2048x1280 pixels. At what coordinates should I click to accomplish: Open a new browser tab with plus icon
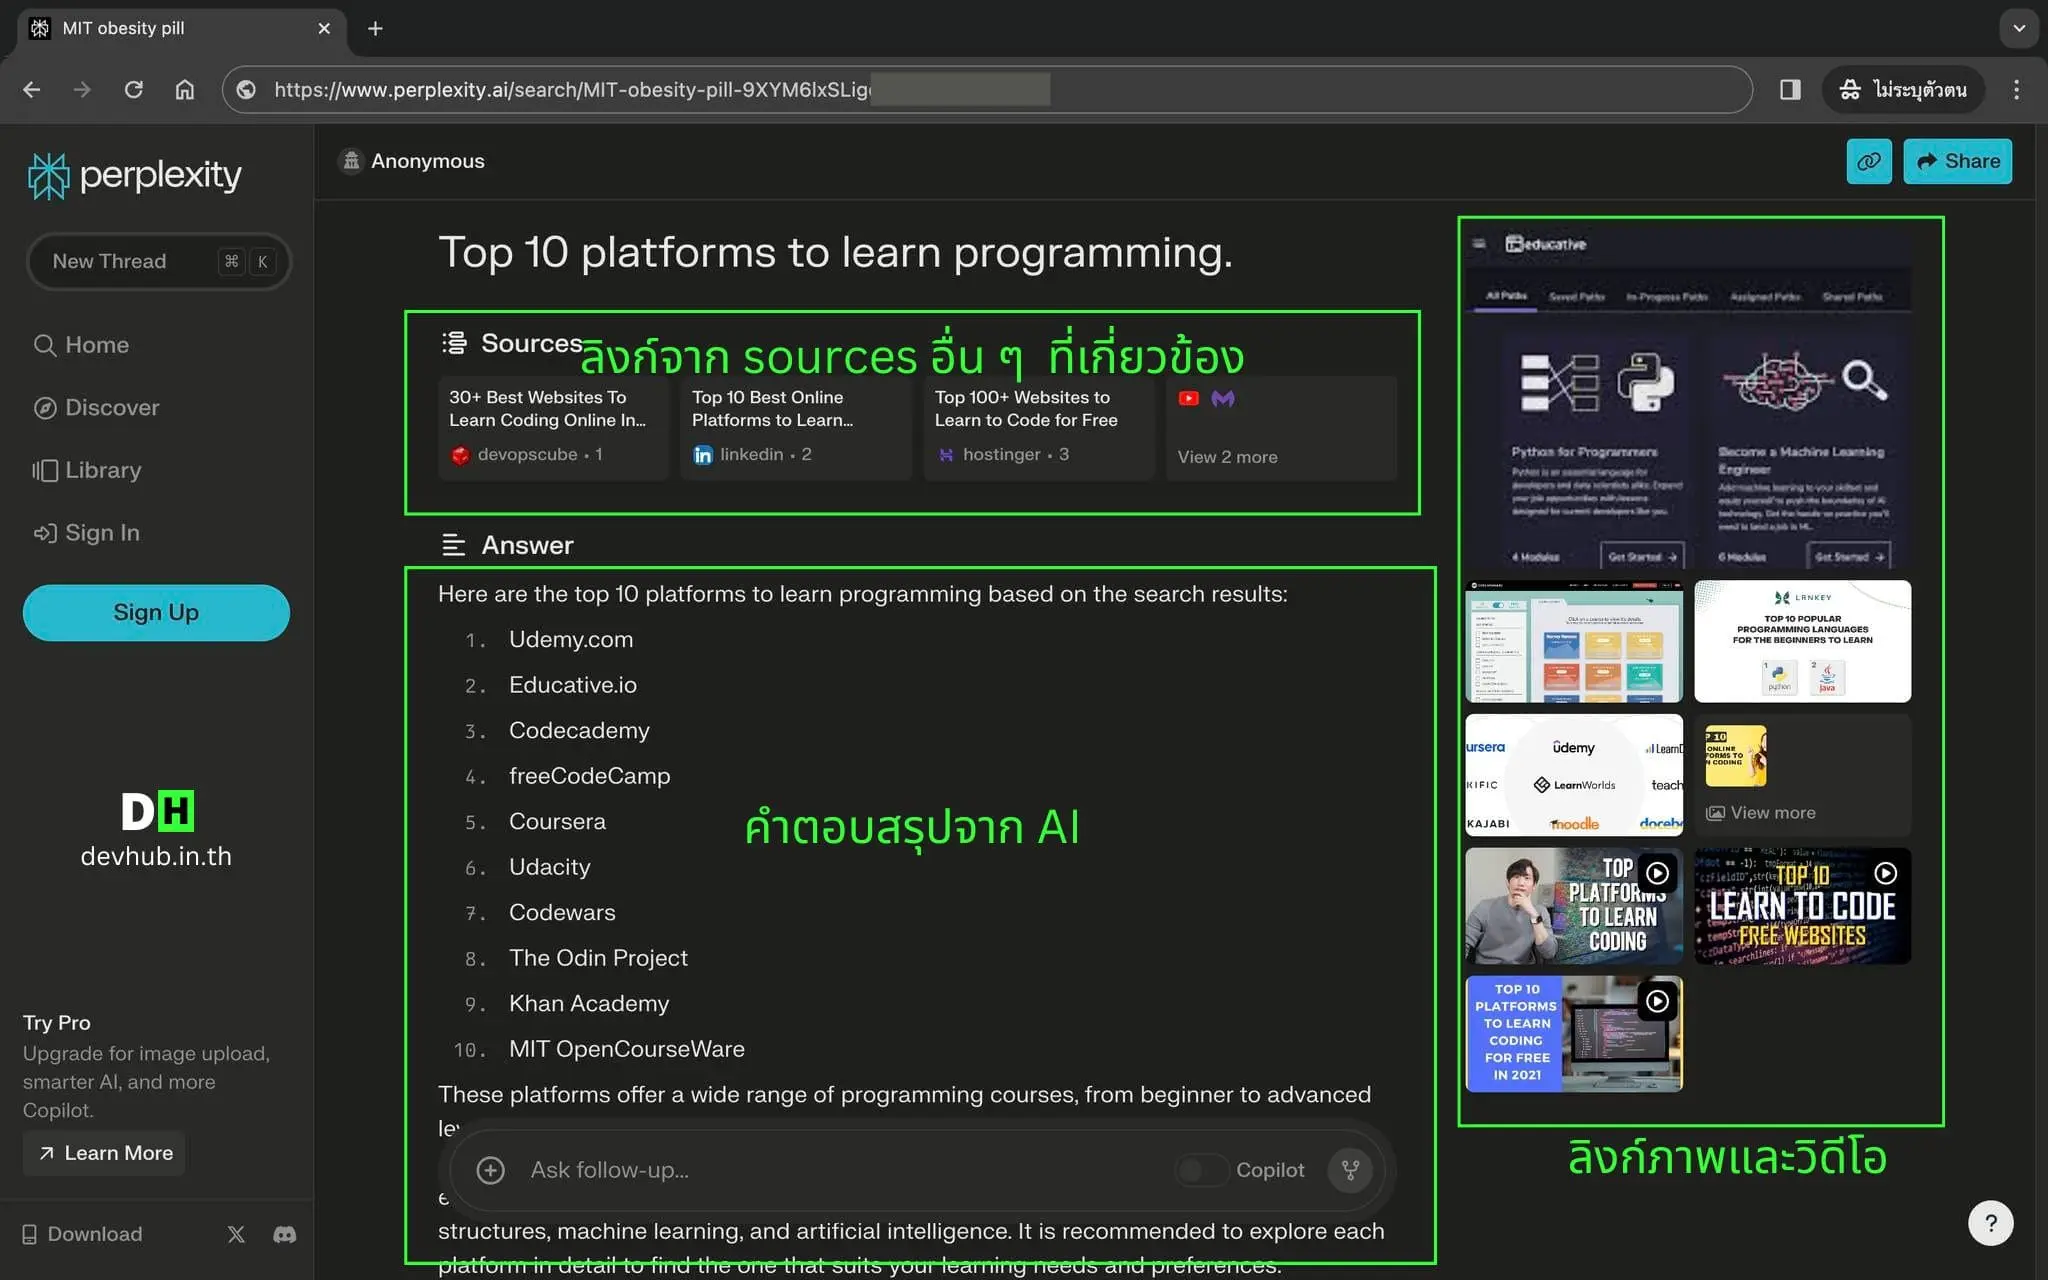[375, 29]
